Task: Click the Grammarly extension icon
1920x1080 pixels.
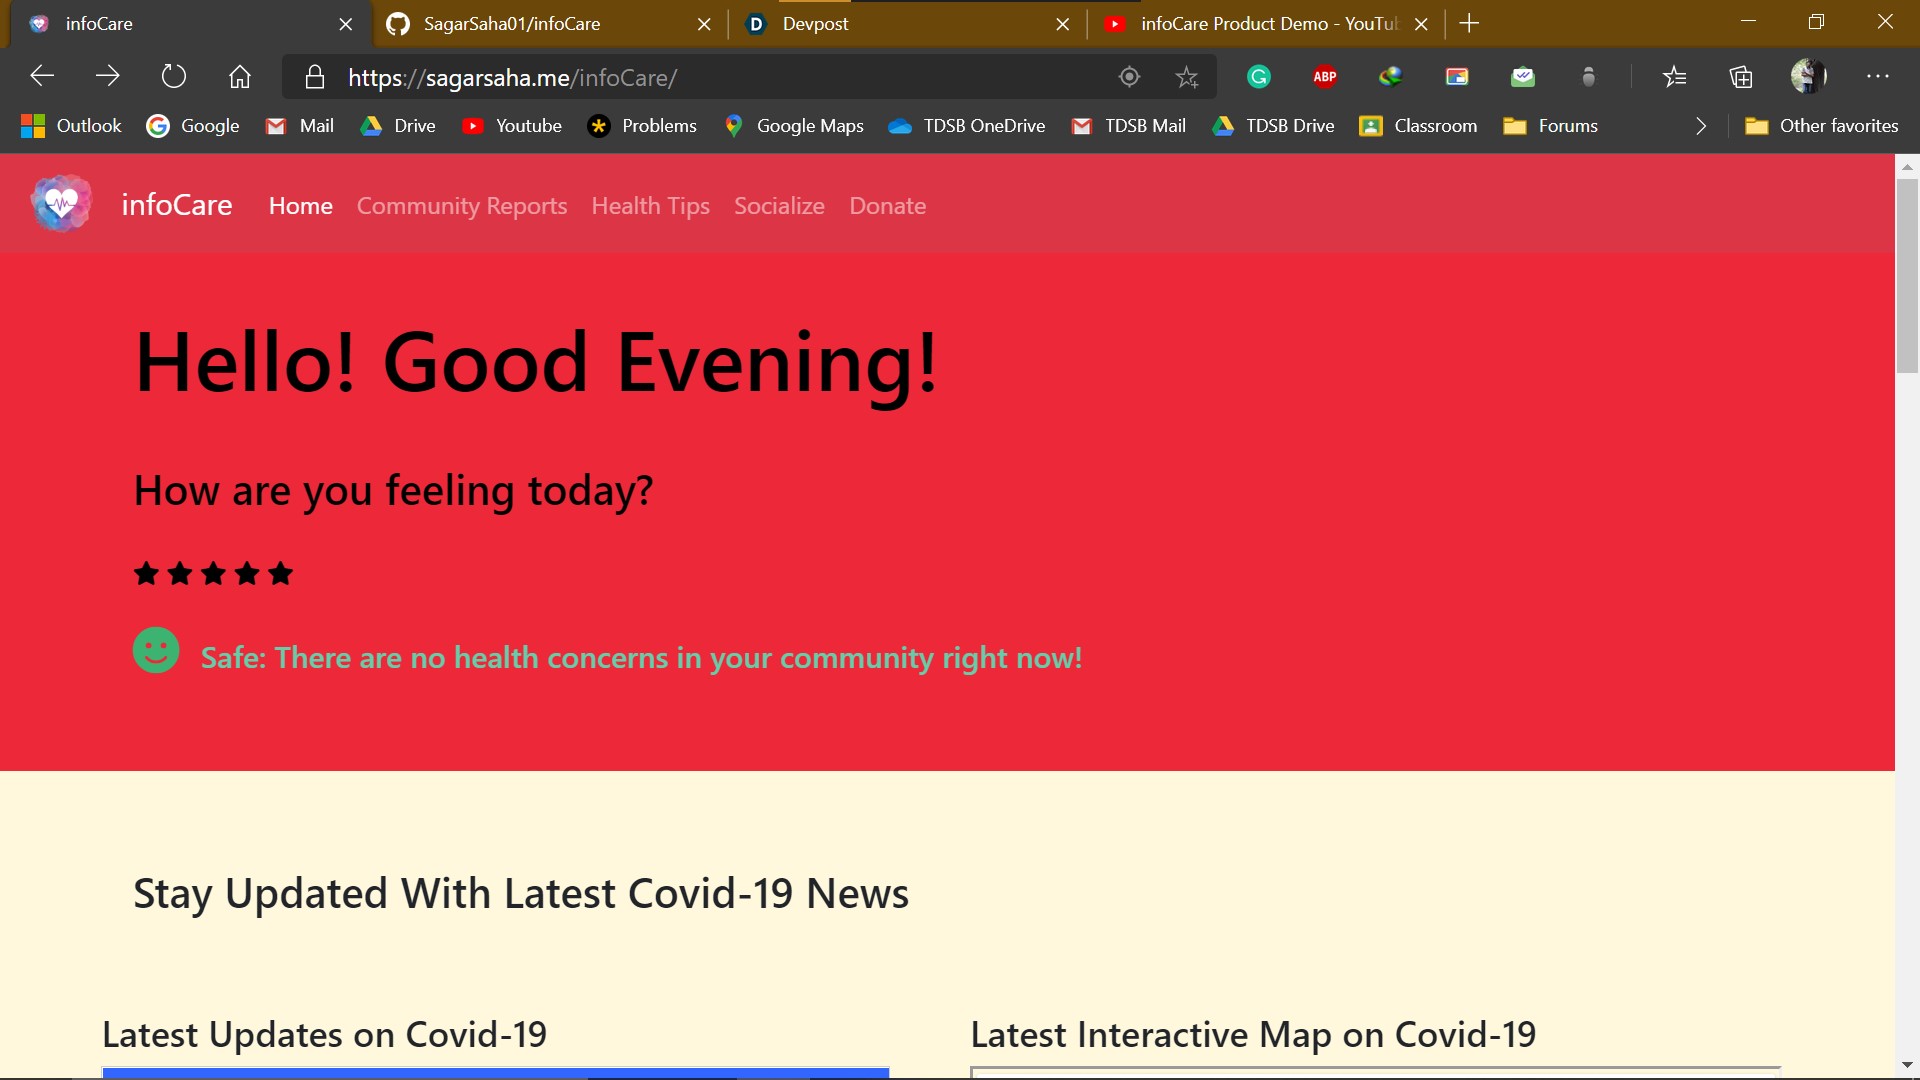Action: (x=1259, y=77)
